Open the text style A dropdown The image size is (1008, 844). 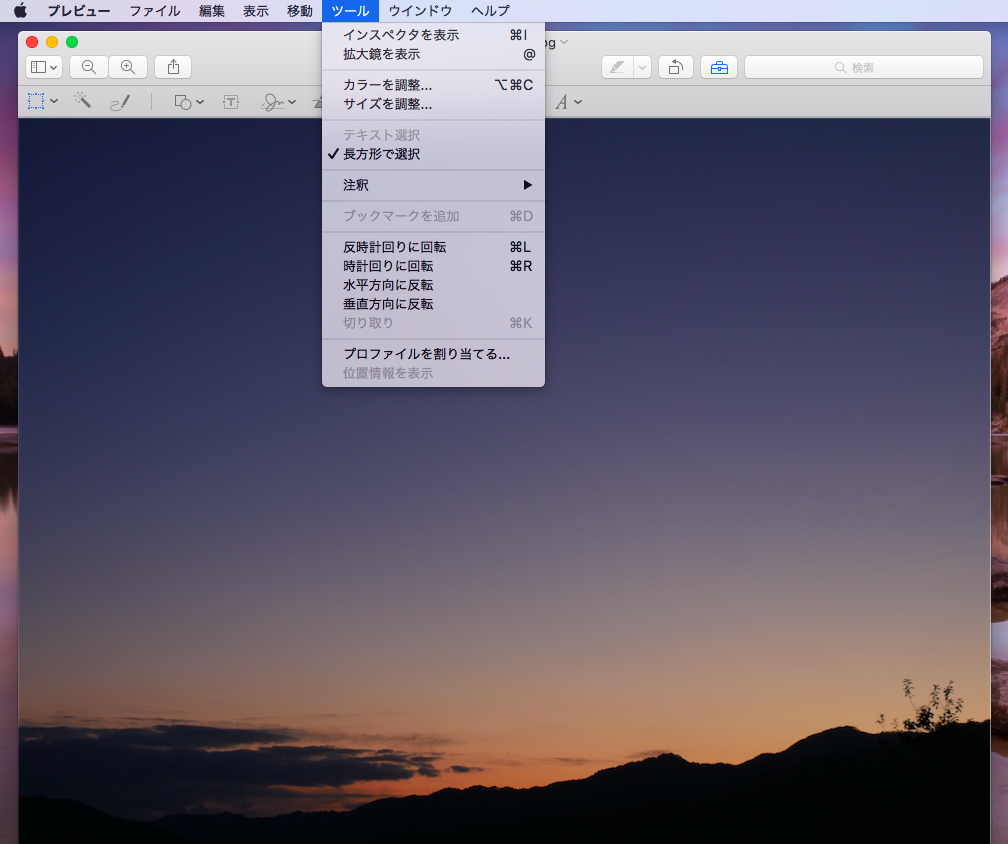[570, 101]
